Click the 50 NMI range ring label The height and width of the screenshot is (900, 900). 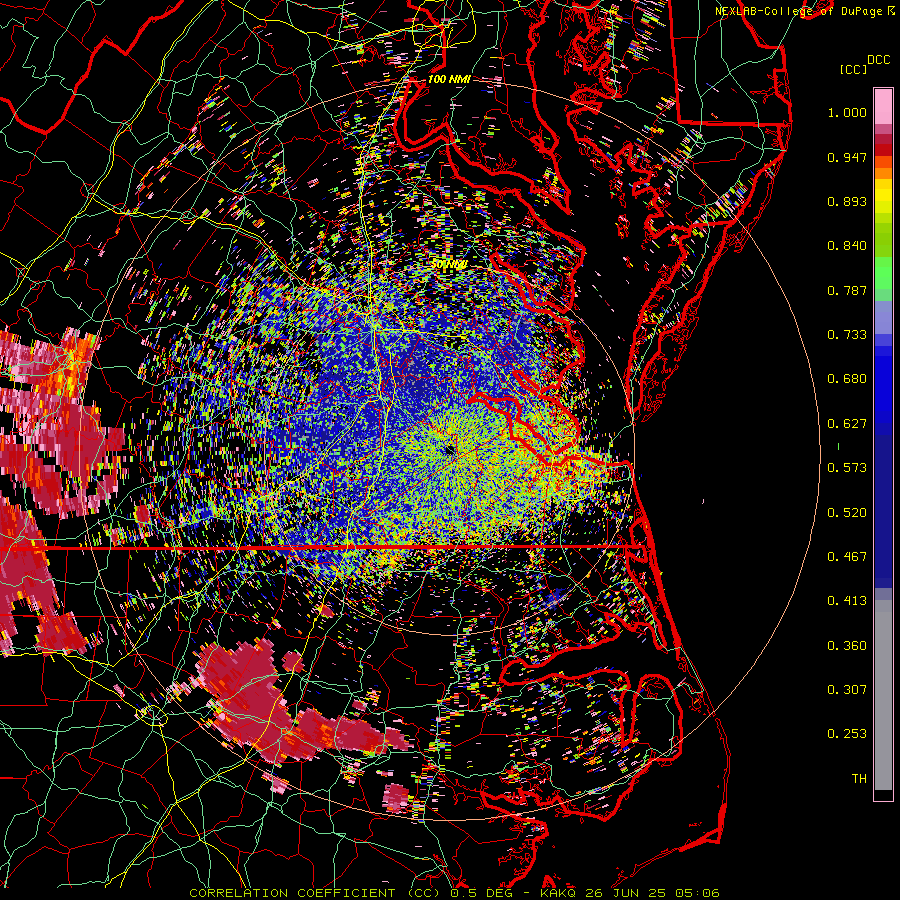(449, 265)
